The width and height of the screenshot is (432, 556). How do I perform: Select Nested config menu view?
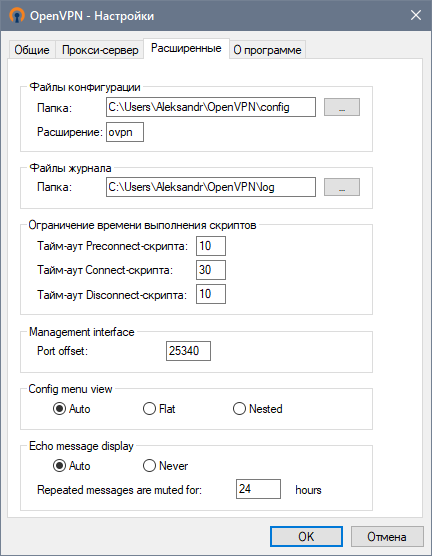pyautogui.click(x=257, y=408)
